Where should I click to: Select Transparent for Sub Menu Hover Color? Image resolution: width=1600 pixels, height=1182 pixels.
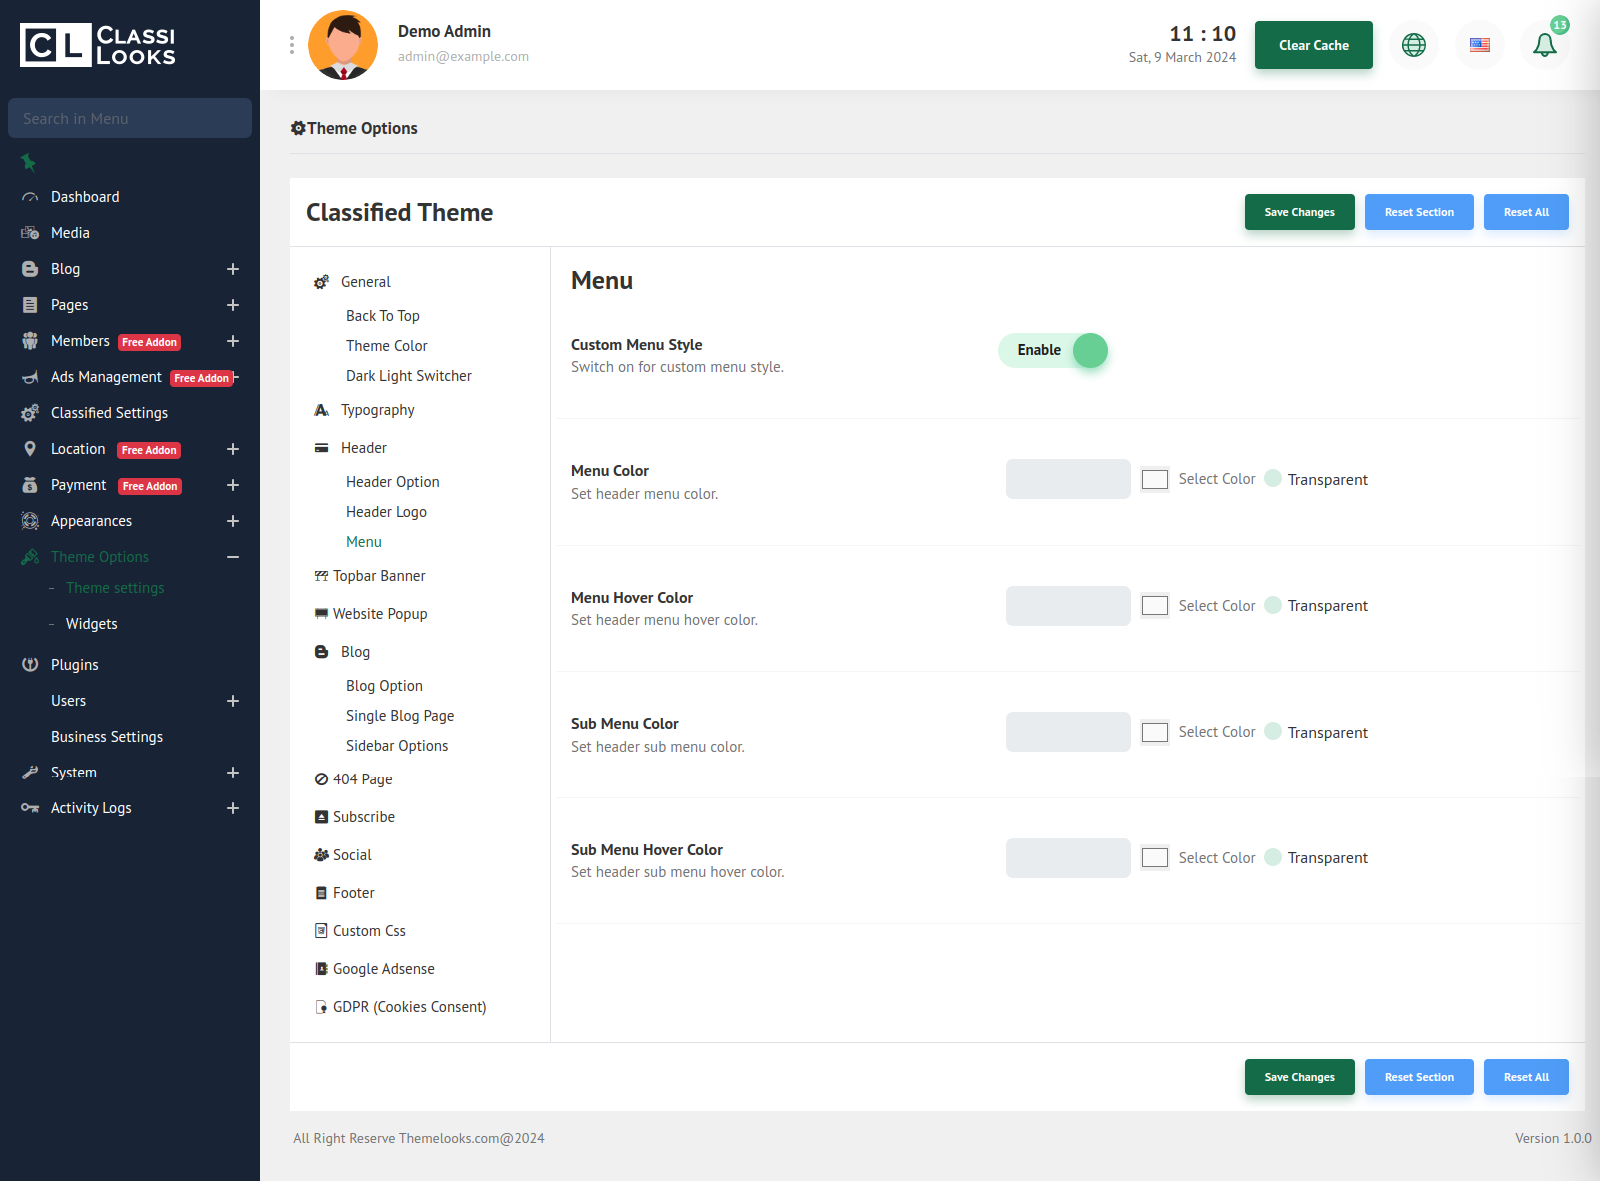point(1273,858)
